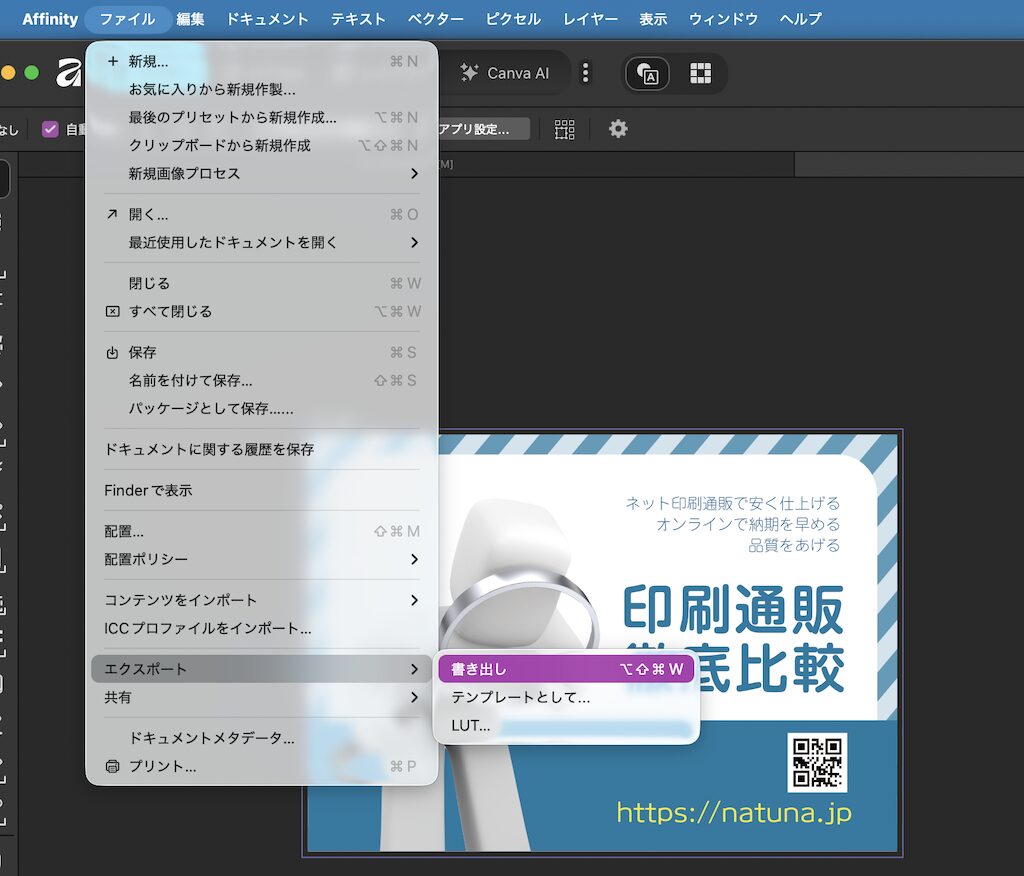Select the grid arrangement icon beside the gear
Image resolution: width=1024 pixels, height=876 pixels.
tap(564, 128)
